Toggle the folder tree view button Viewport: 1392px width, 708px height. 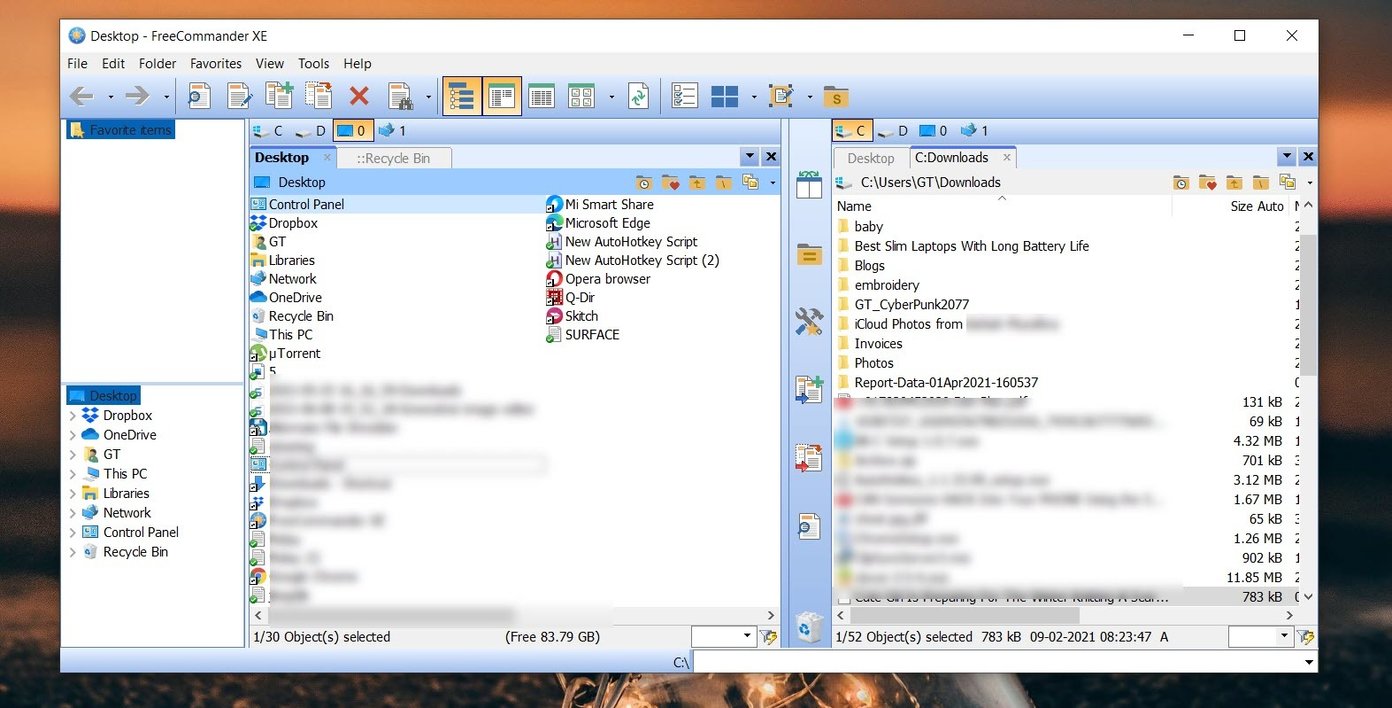[x=462, y=96]
